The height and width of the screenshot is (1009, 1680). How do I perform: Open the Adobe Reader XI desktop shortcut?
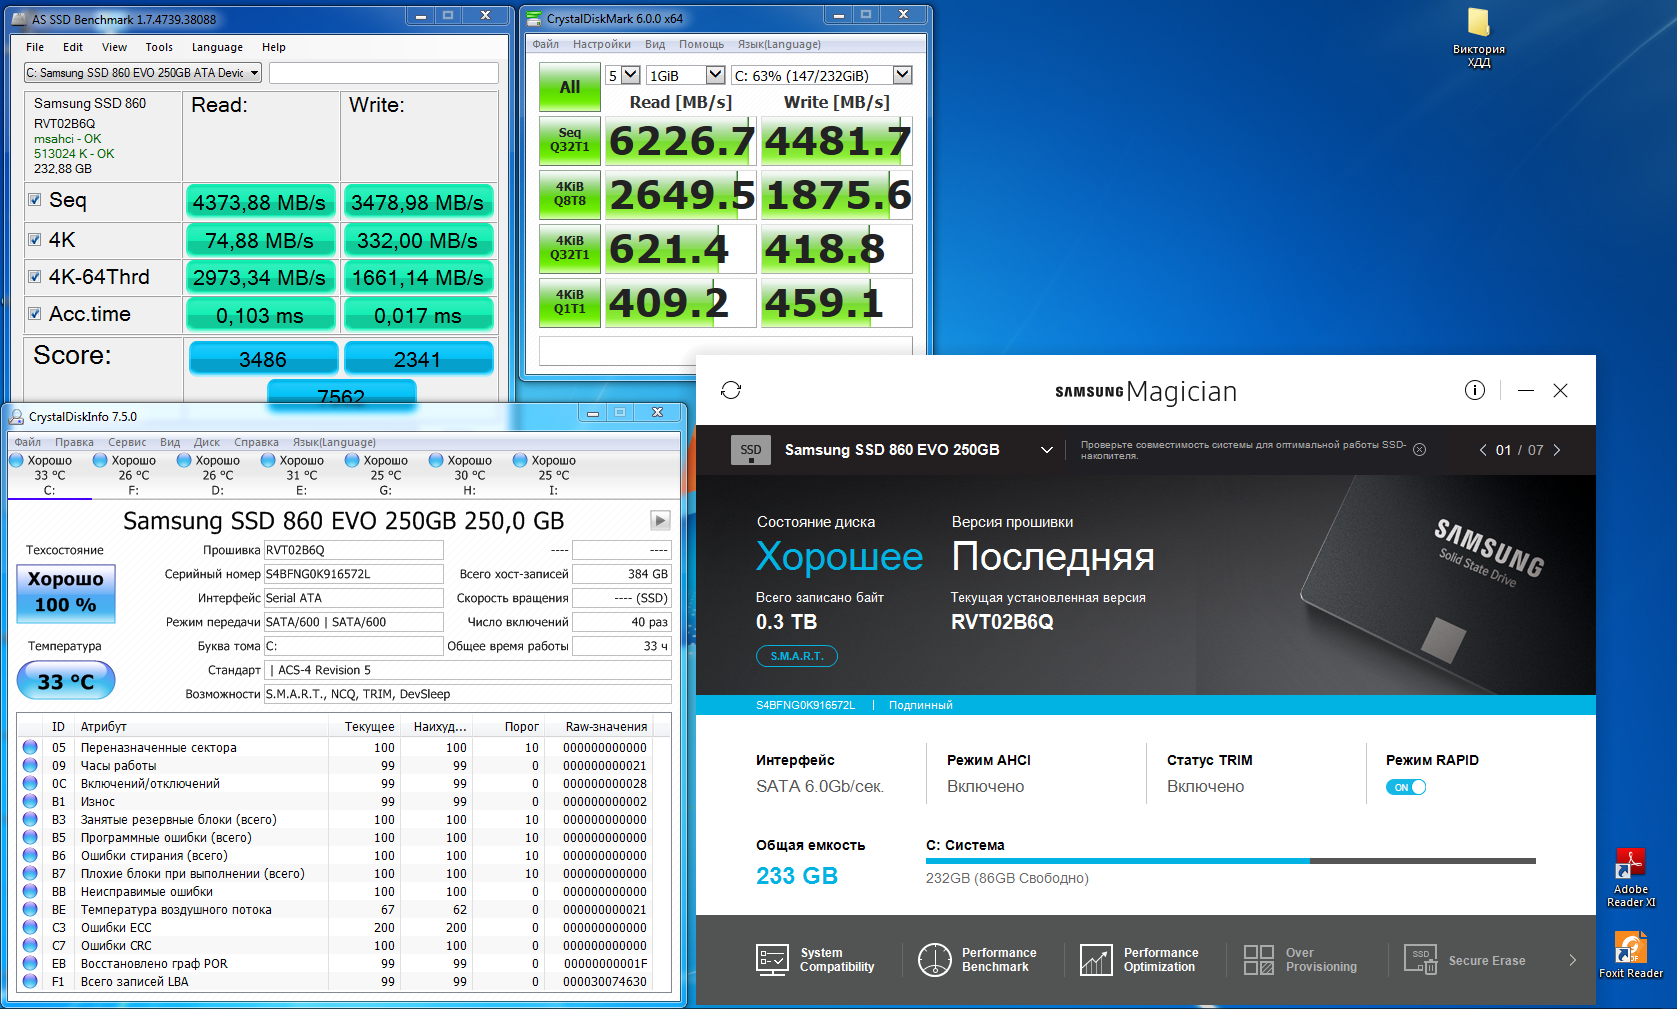(x=1631, y=878)
